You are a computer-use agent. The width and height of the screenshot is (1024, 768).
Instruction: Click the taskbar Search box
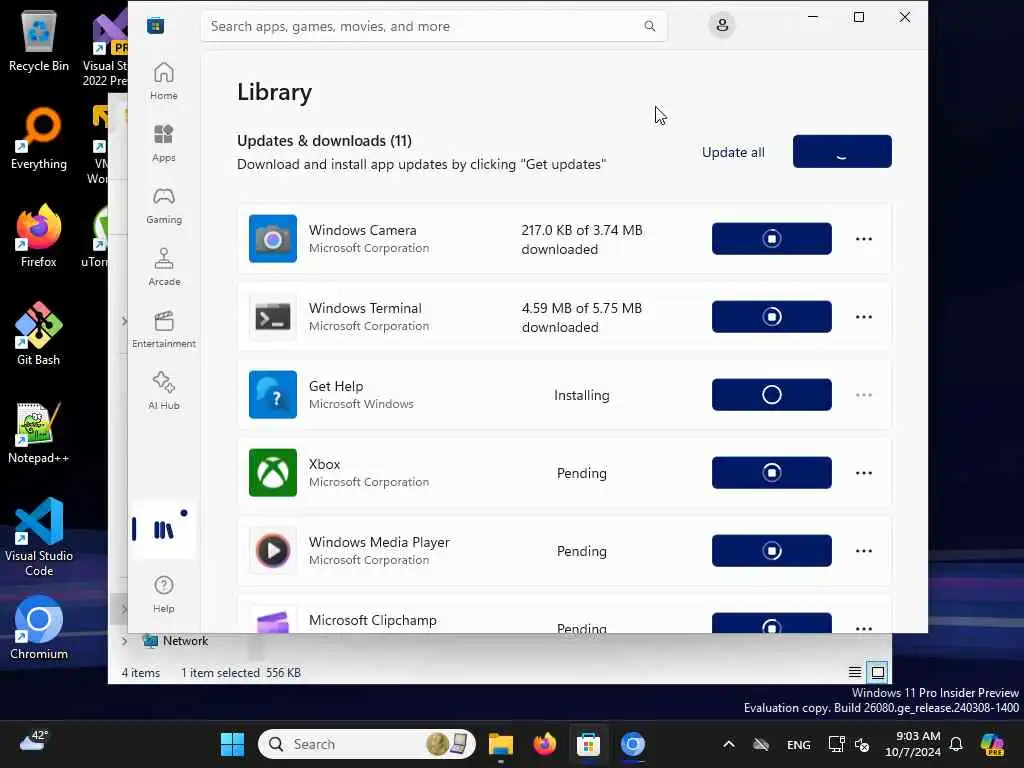pyautogui.click(x=366, y=744)
